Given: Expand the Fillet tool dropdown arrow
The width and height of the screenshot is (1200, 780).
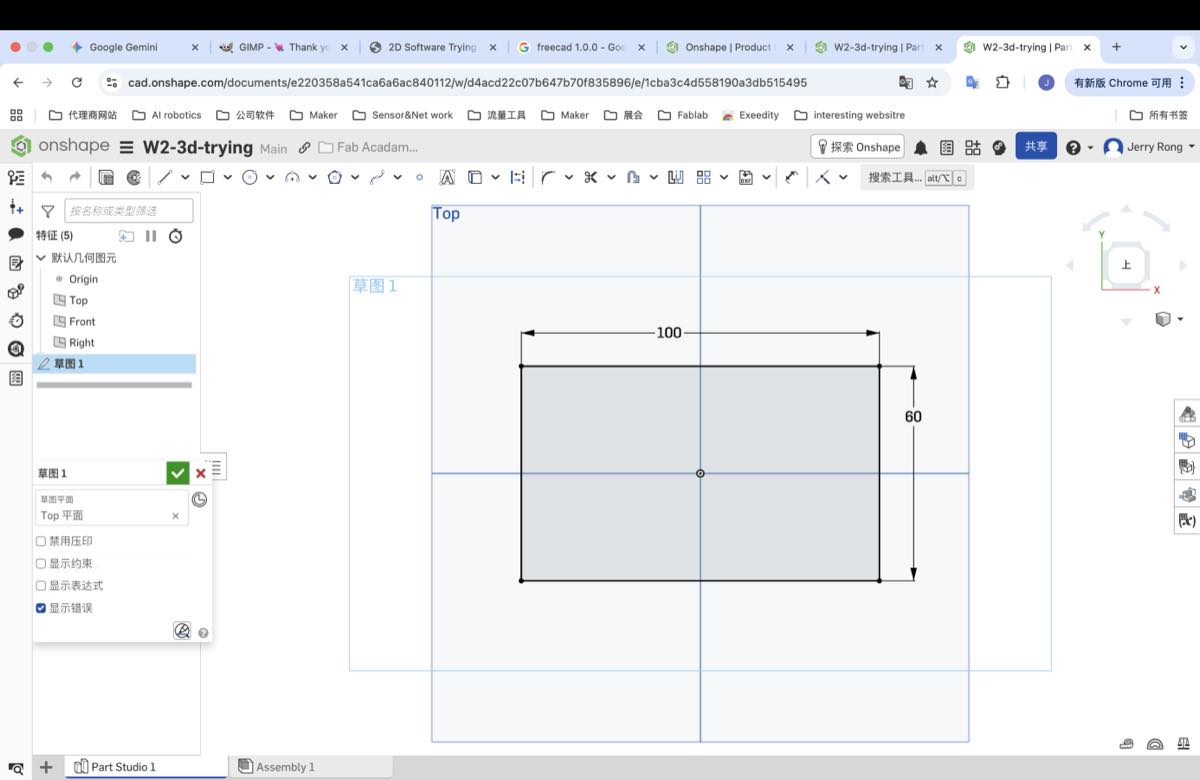Looking at the screenshot, I should click(568, 177).
